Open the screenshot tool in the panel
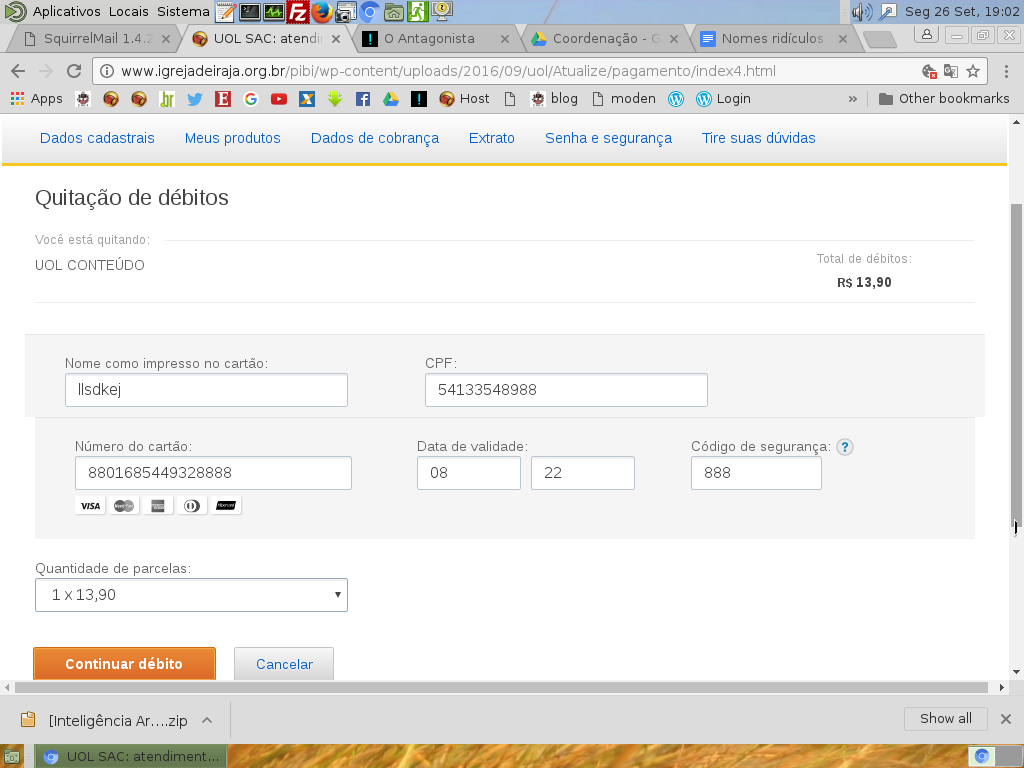 (345, 11)
